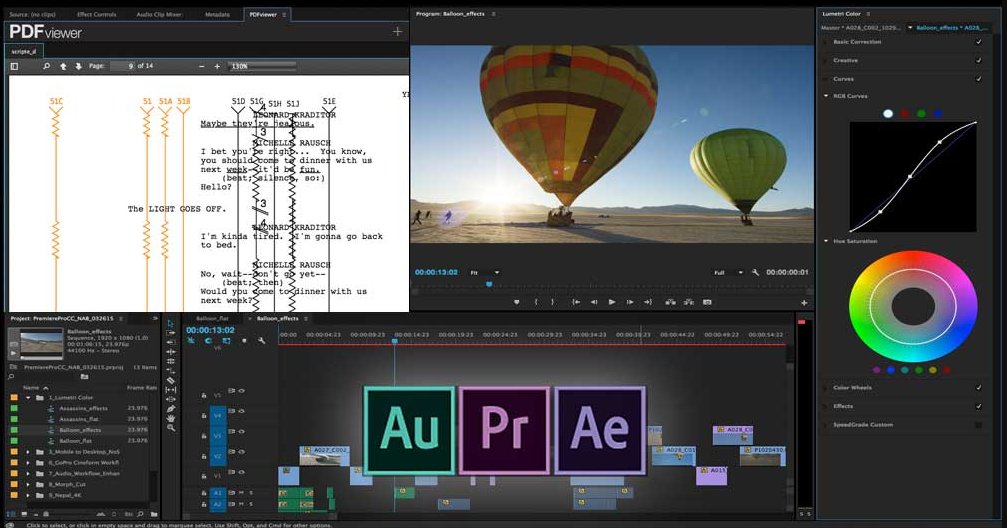
Task: Click new bin icon in Project panel footer
Action: [154, 514]
